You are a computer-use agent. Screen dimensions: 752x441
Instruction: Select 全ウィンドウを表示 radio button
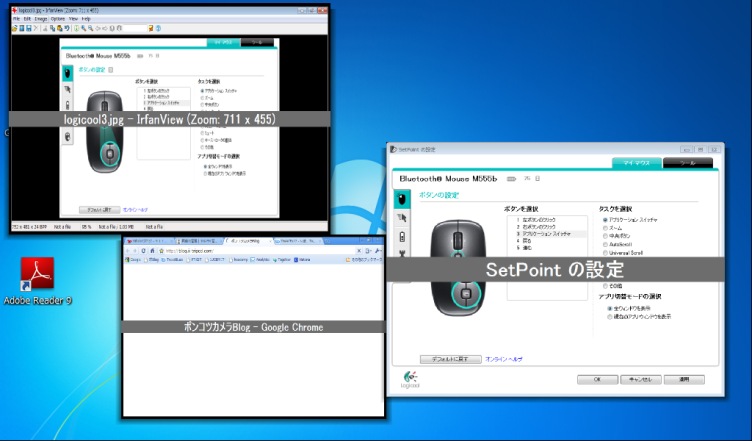coord(610,309)
